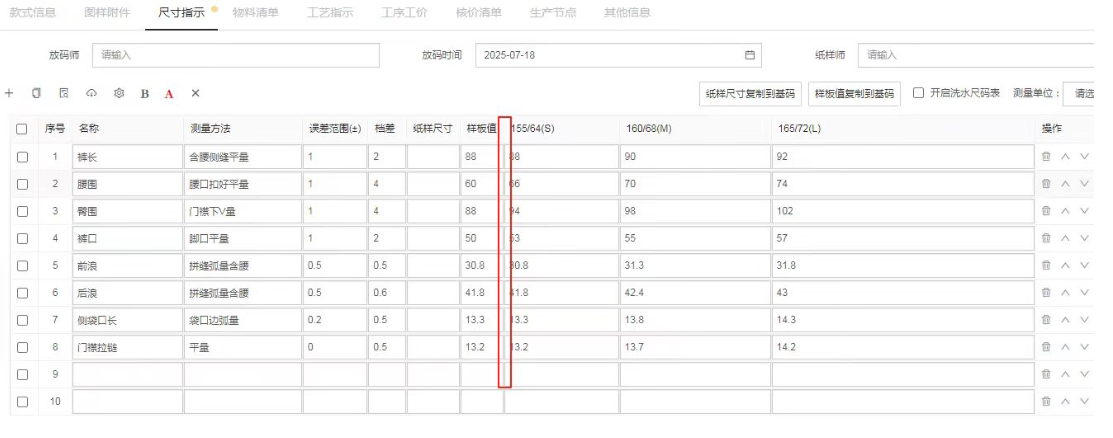The height and width of the screenshot is (438, 1113).
Task: Click the cloud upload icon in toolbar
Action: tap(91, 93)
